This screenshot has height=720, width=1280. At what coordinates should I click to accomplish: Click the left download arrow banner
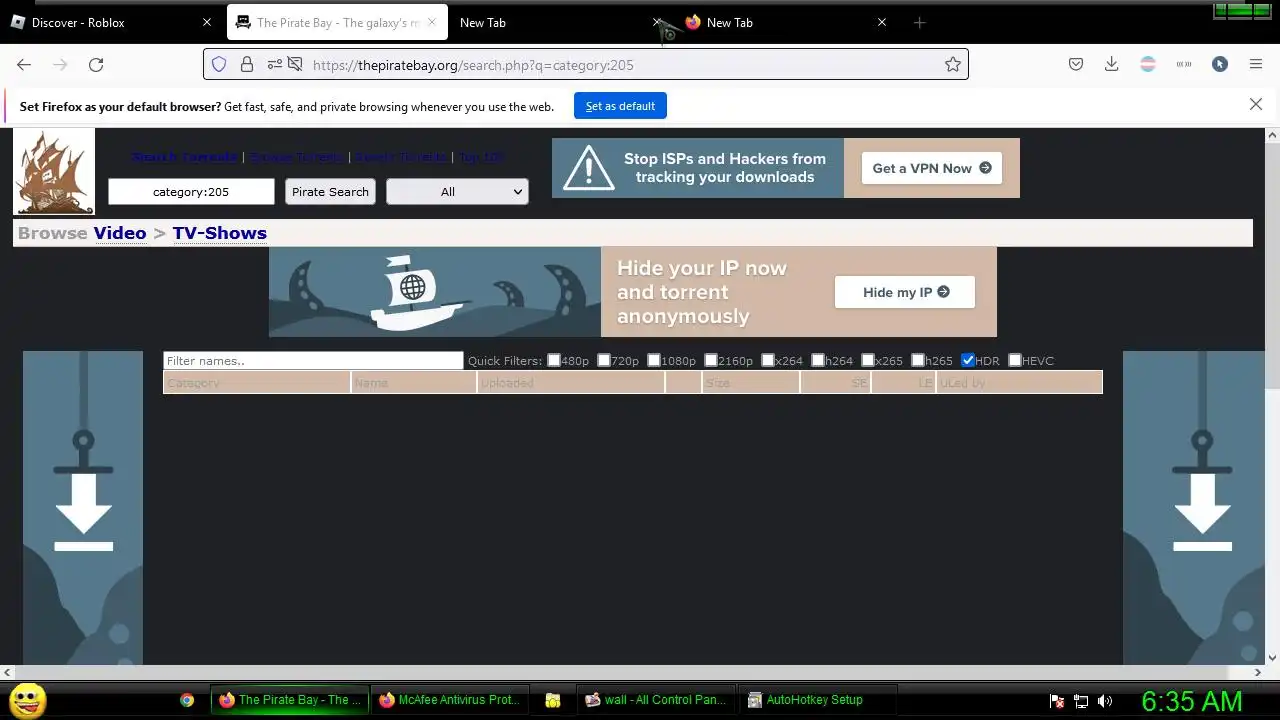pyautogui.click(x=83, y=507)
